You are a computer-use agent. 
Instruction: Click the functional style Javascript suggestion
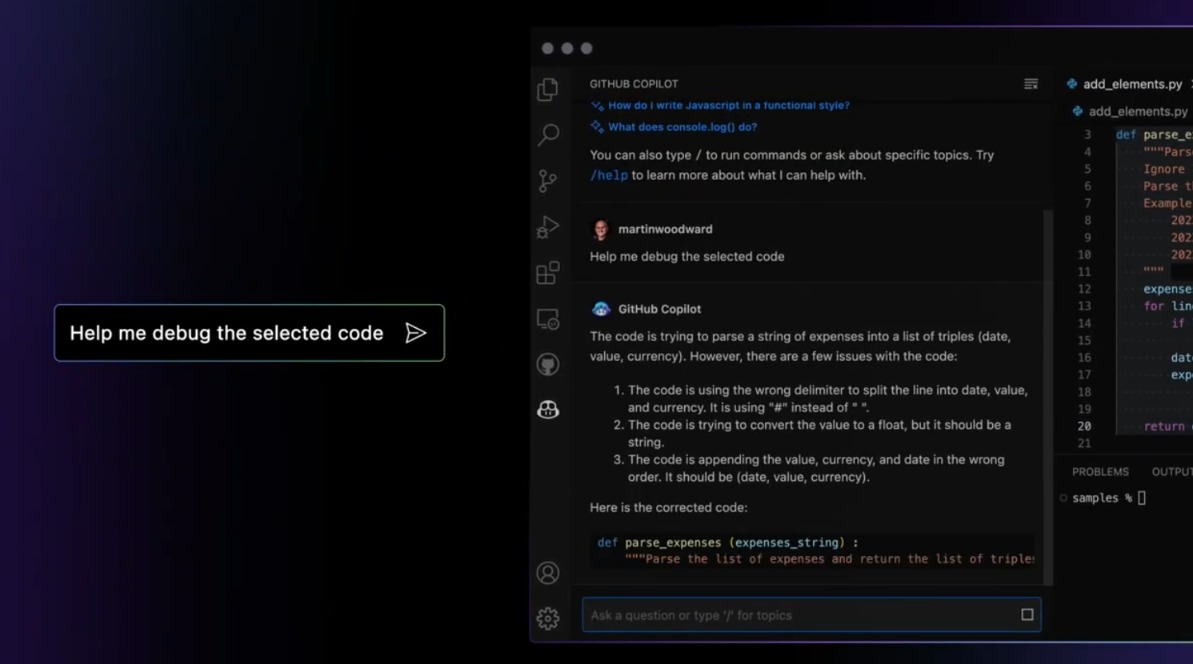click(x=728, y=105)
